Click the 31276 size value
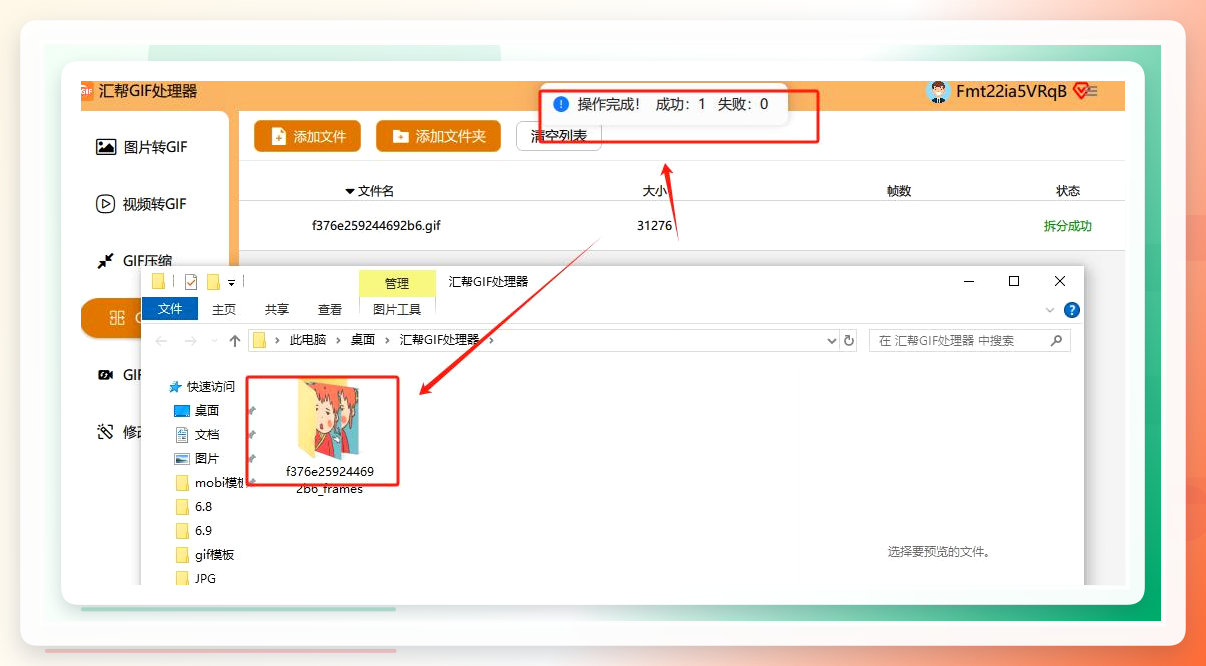 click(654, 226)
